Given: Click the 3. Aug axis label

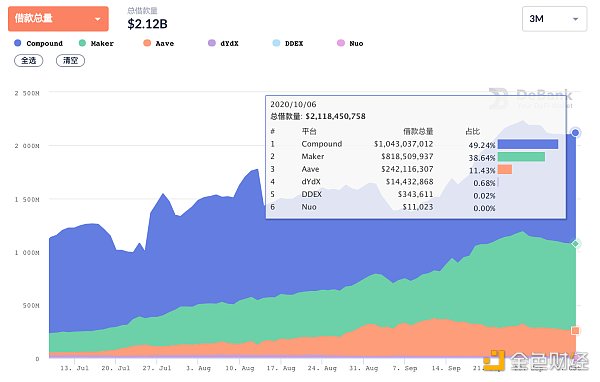Looking at the screenshot, I should point(198,368).
